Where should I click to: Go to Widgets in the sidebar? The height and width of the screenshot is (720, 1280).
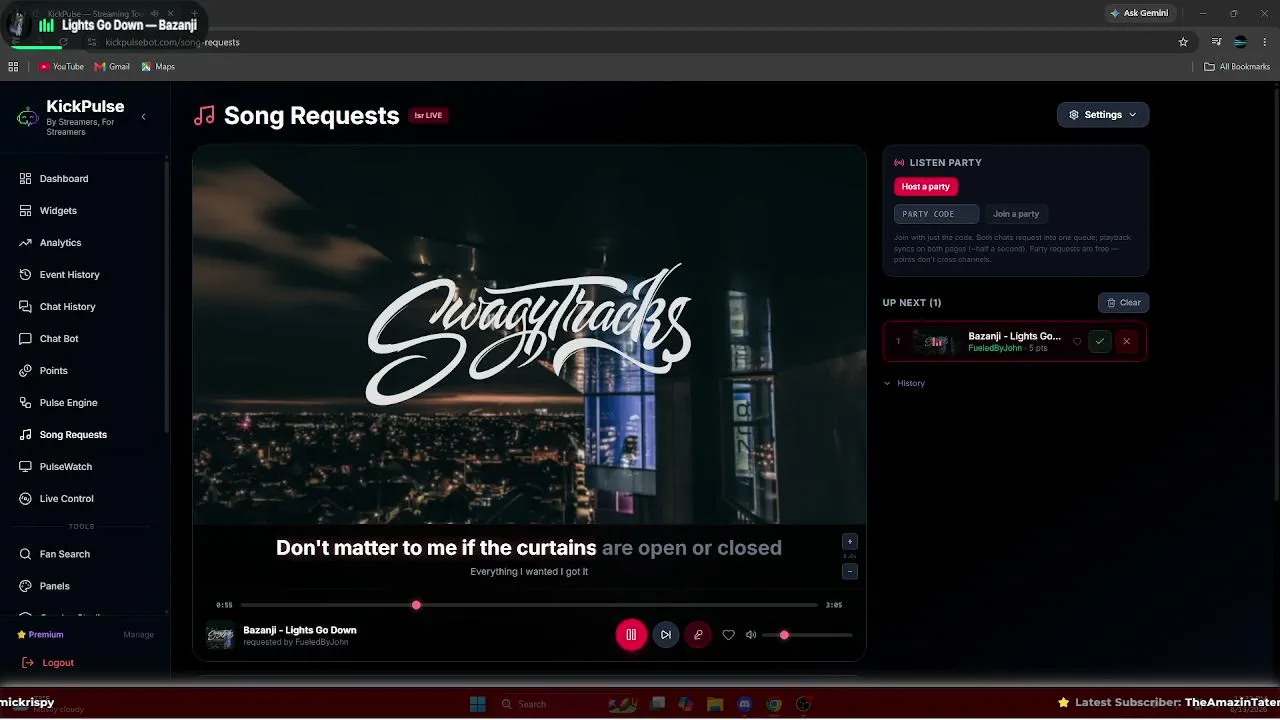58,211
